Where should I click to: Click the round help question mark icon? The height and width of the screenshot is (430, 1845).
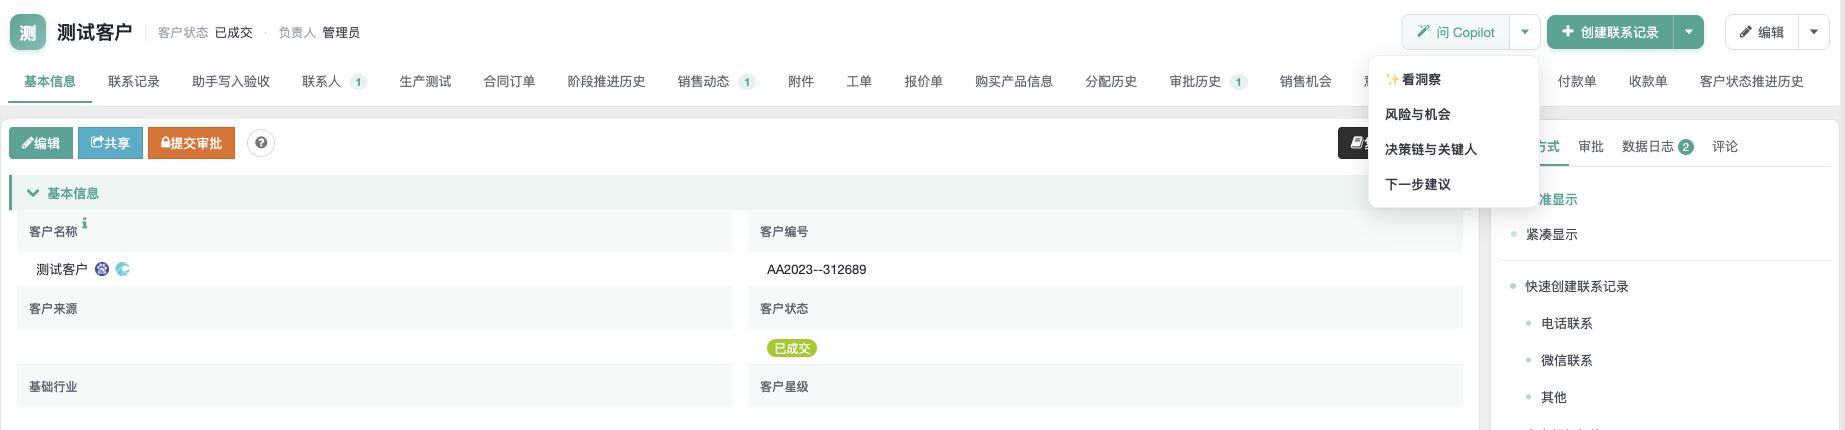coord(261,143)
